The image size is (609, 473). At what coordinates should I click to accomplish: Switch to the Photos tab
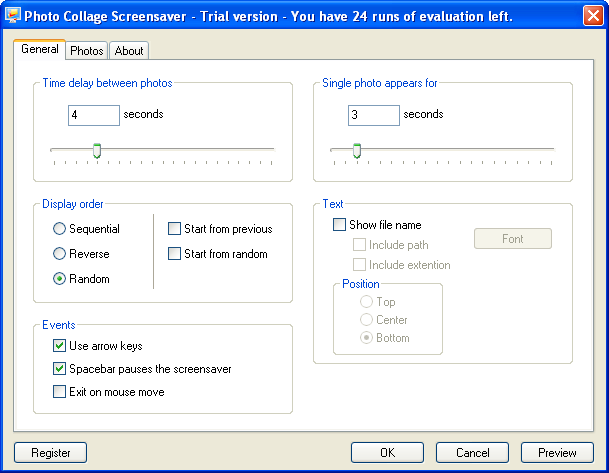point(87,51)
